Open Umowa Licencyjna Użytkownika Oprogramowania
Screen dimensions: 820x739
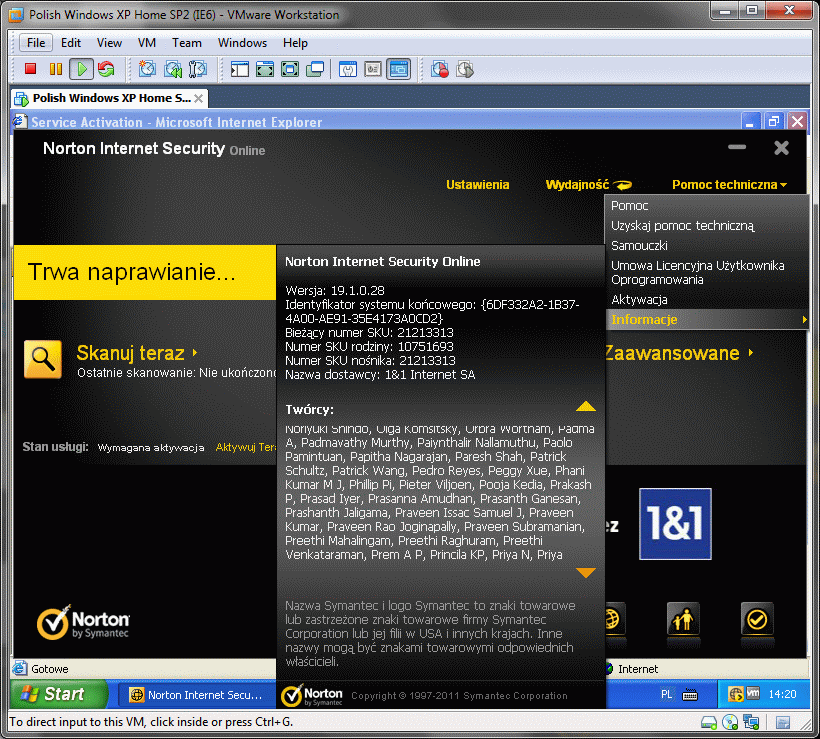point(698,272)
